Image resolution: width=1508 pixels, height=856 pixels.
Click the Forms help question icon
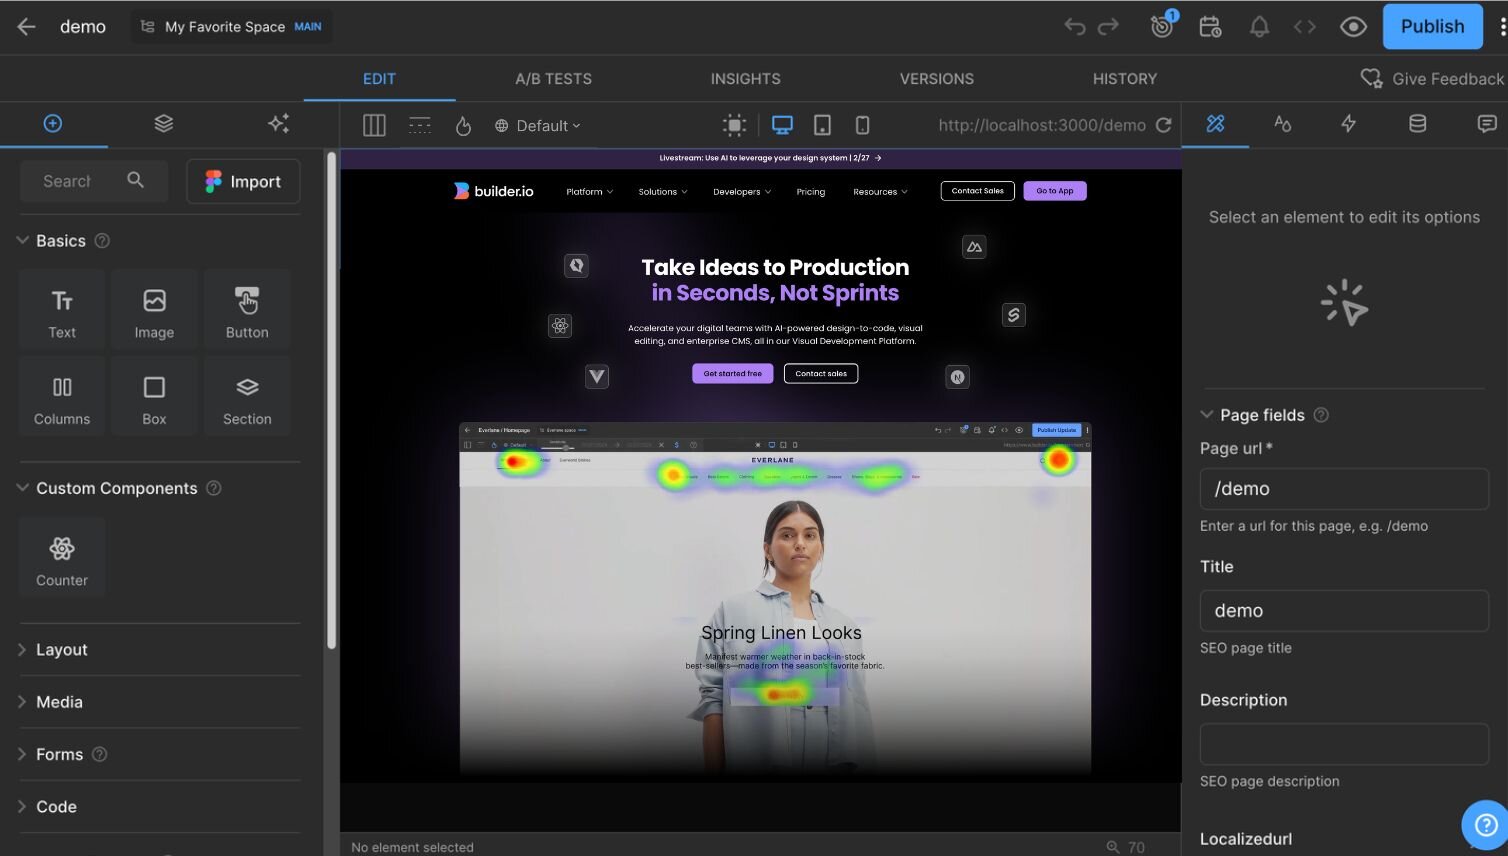[99, 754]
